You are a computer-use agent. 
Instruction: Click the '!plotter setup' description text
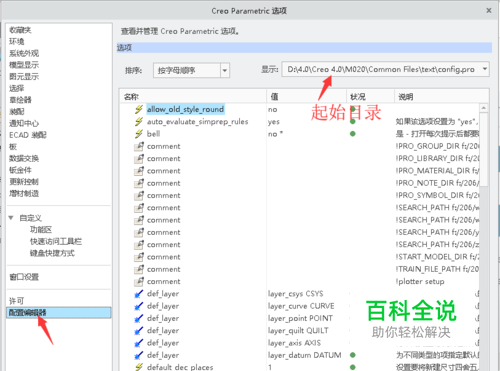[420, 282]
